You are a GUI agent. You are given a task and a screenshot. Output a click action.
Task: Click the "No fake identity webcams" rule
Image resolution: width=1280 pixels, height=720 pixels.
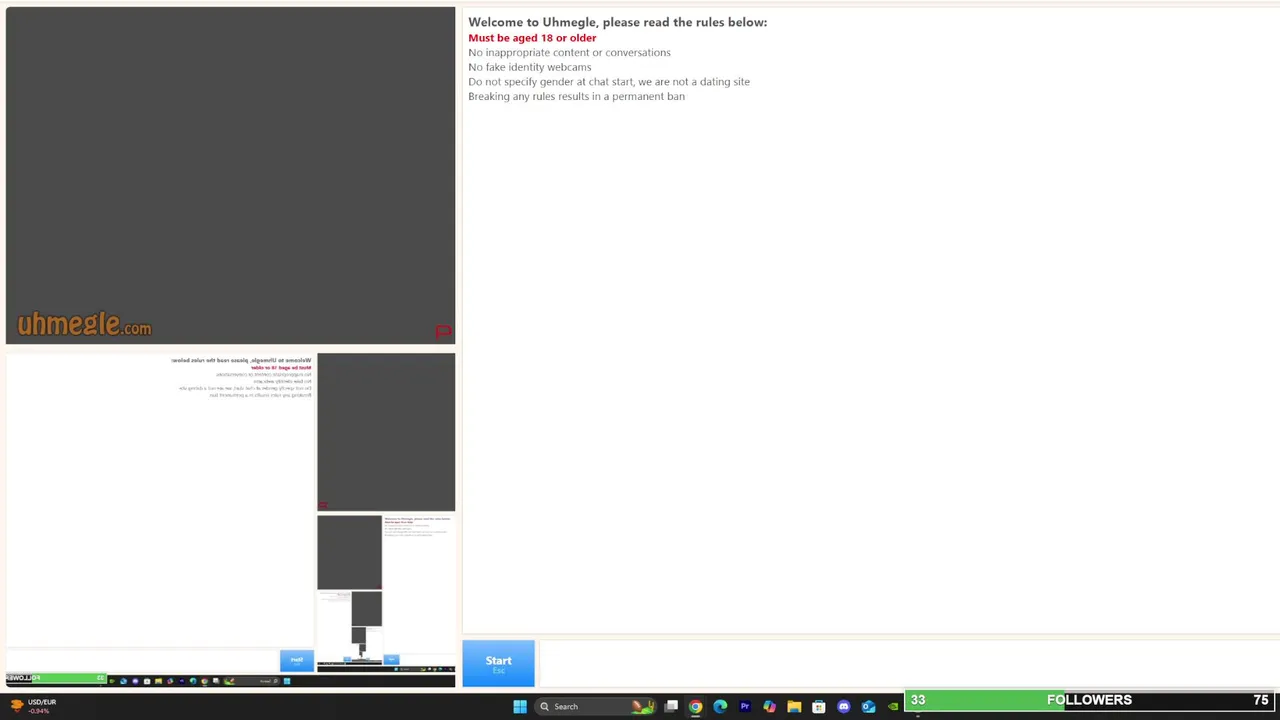click(529, 67)
